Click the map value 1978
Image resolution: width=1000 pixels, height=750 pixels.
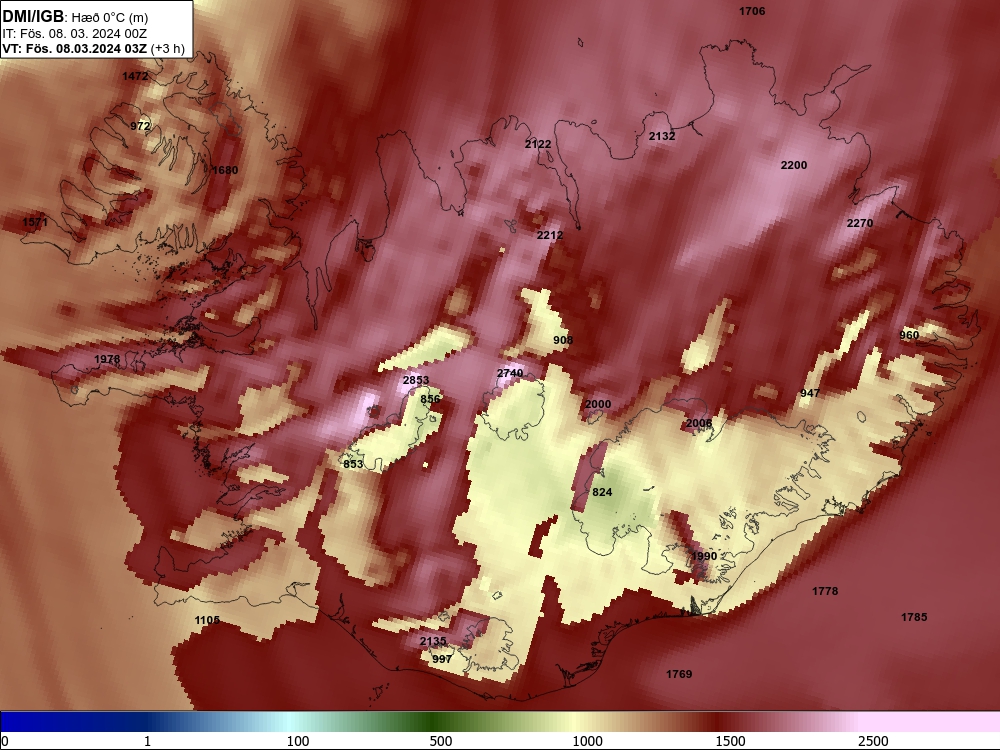(x=107, y=359)
